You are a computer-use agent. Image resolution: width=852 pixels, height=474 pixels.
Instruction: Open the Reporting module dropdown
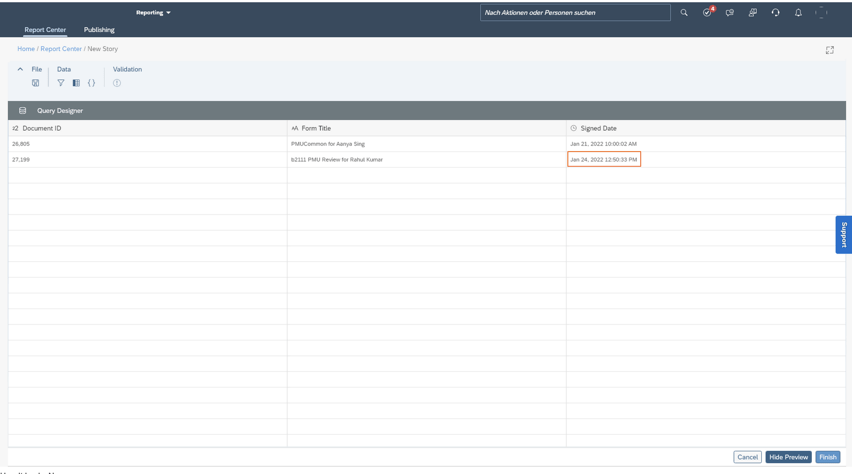(x=153, y=13)
